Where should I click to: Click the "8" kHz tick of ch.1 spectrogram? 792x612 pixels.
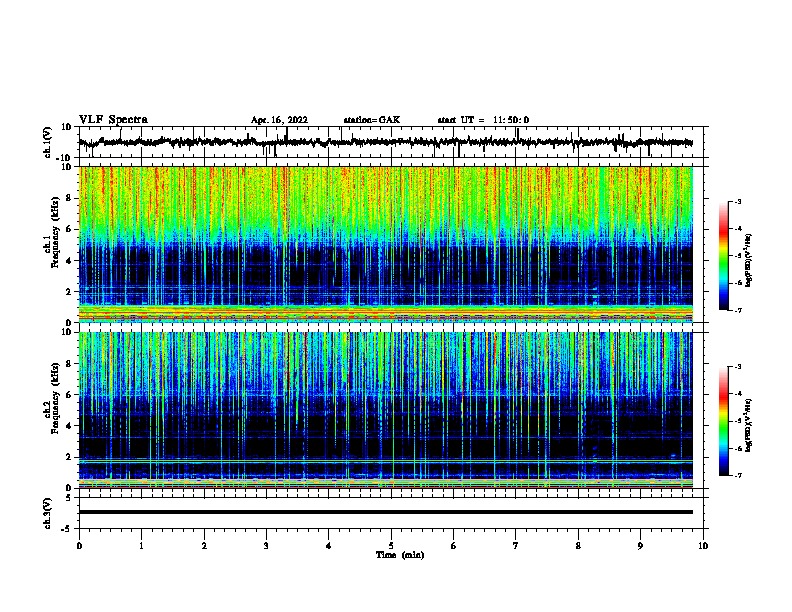pyautogui.click(x=69, y=198)
